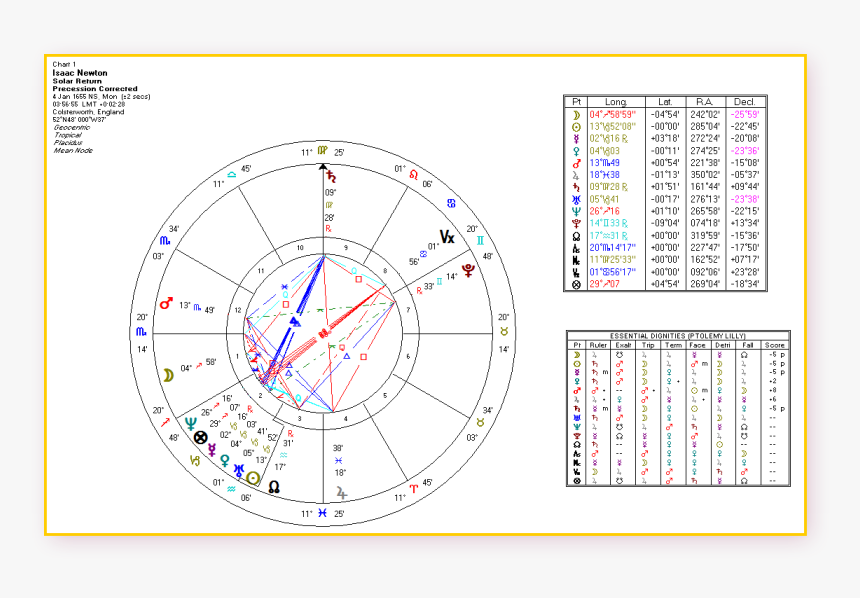Click the Moon glyph on the left wheel rim
The image size is (860, 598).
(167, 374)
